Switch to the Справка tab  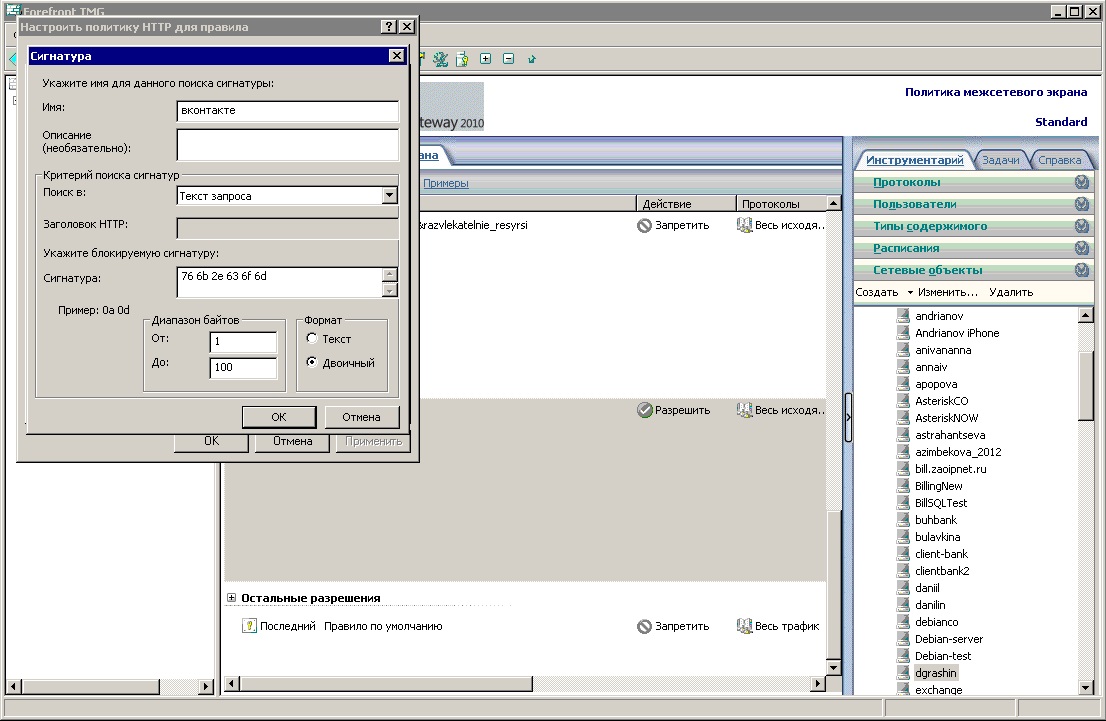tap(1059, 160)
